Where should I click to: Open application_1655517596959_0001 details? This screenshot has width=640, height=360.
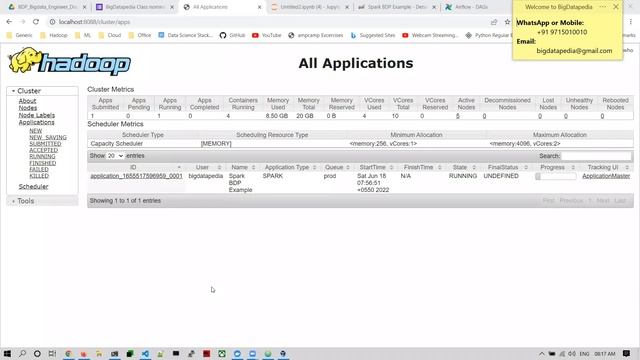(136, 176)
